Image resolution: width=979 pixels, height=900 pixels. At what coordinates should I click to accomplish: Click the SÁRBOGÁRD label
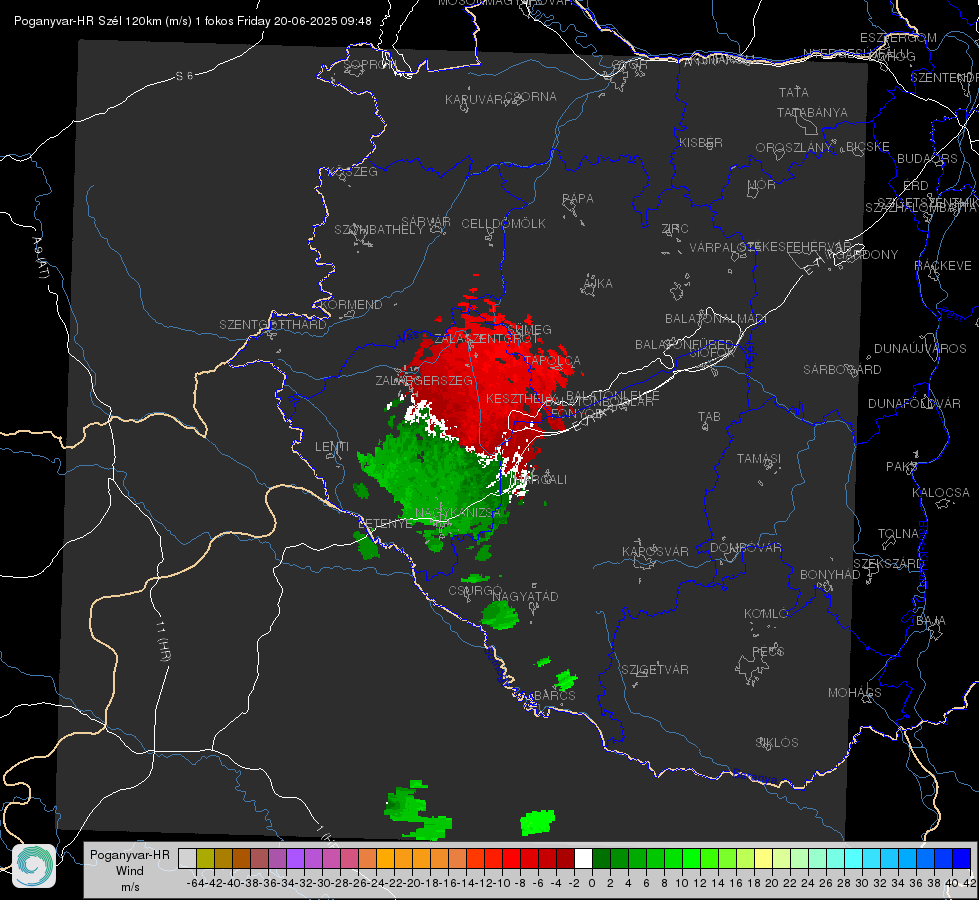click(x=842, y=370)
